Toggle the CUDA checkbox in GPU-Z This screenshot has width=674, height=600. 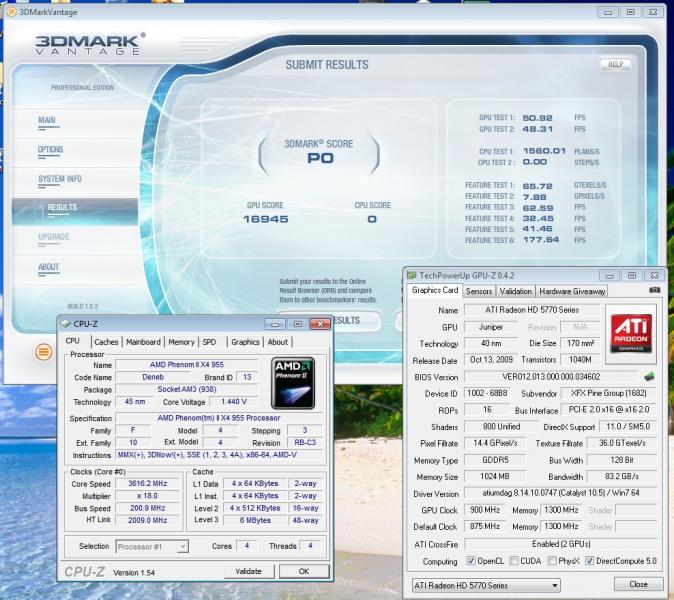(513, 561)
